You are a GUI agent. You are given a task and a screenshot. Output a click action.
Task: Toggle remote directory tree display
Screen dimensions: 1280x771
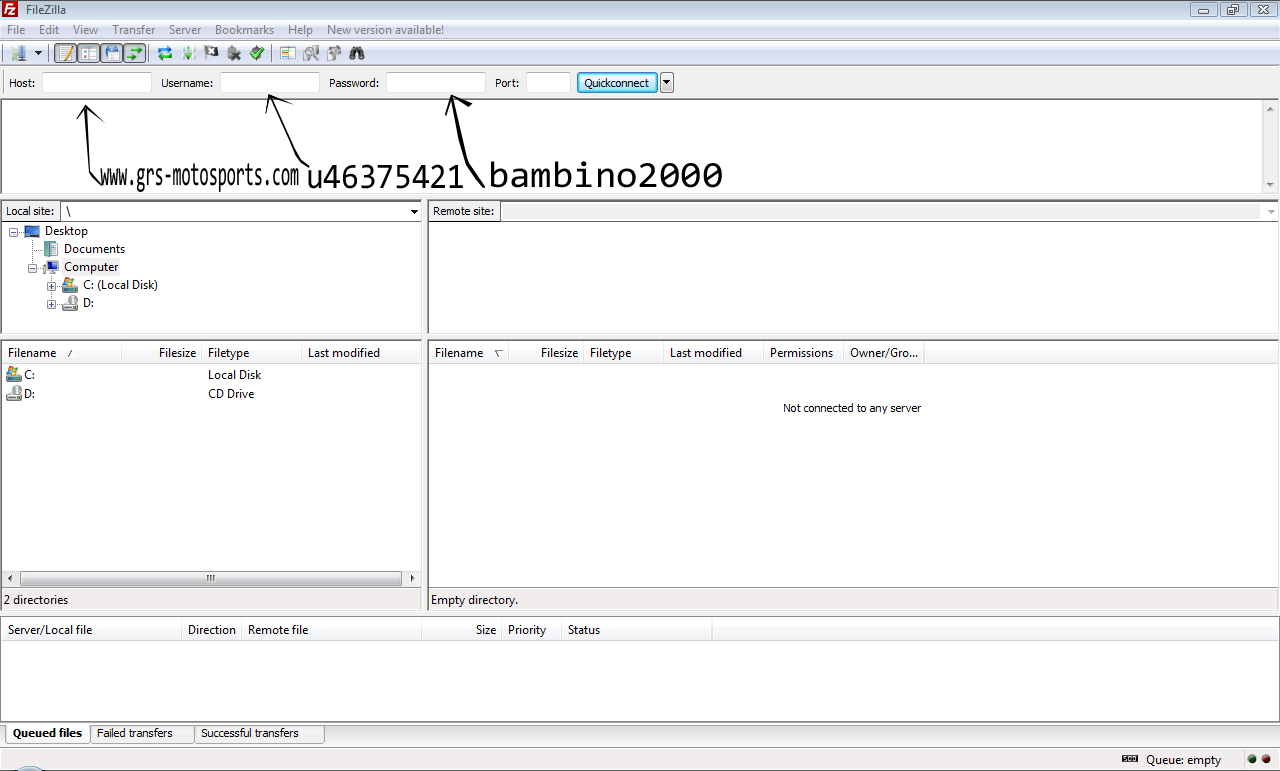[x=112, y=53]
